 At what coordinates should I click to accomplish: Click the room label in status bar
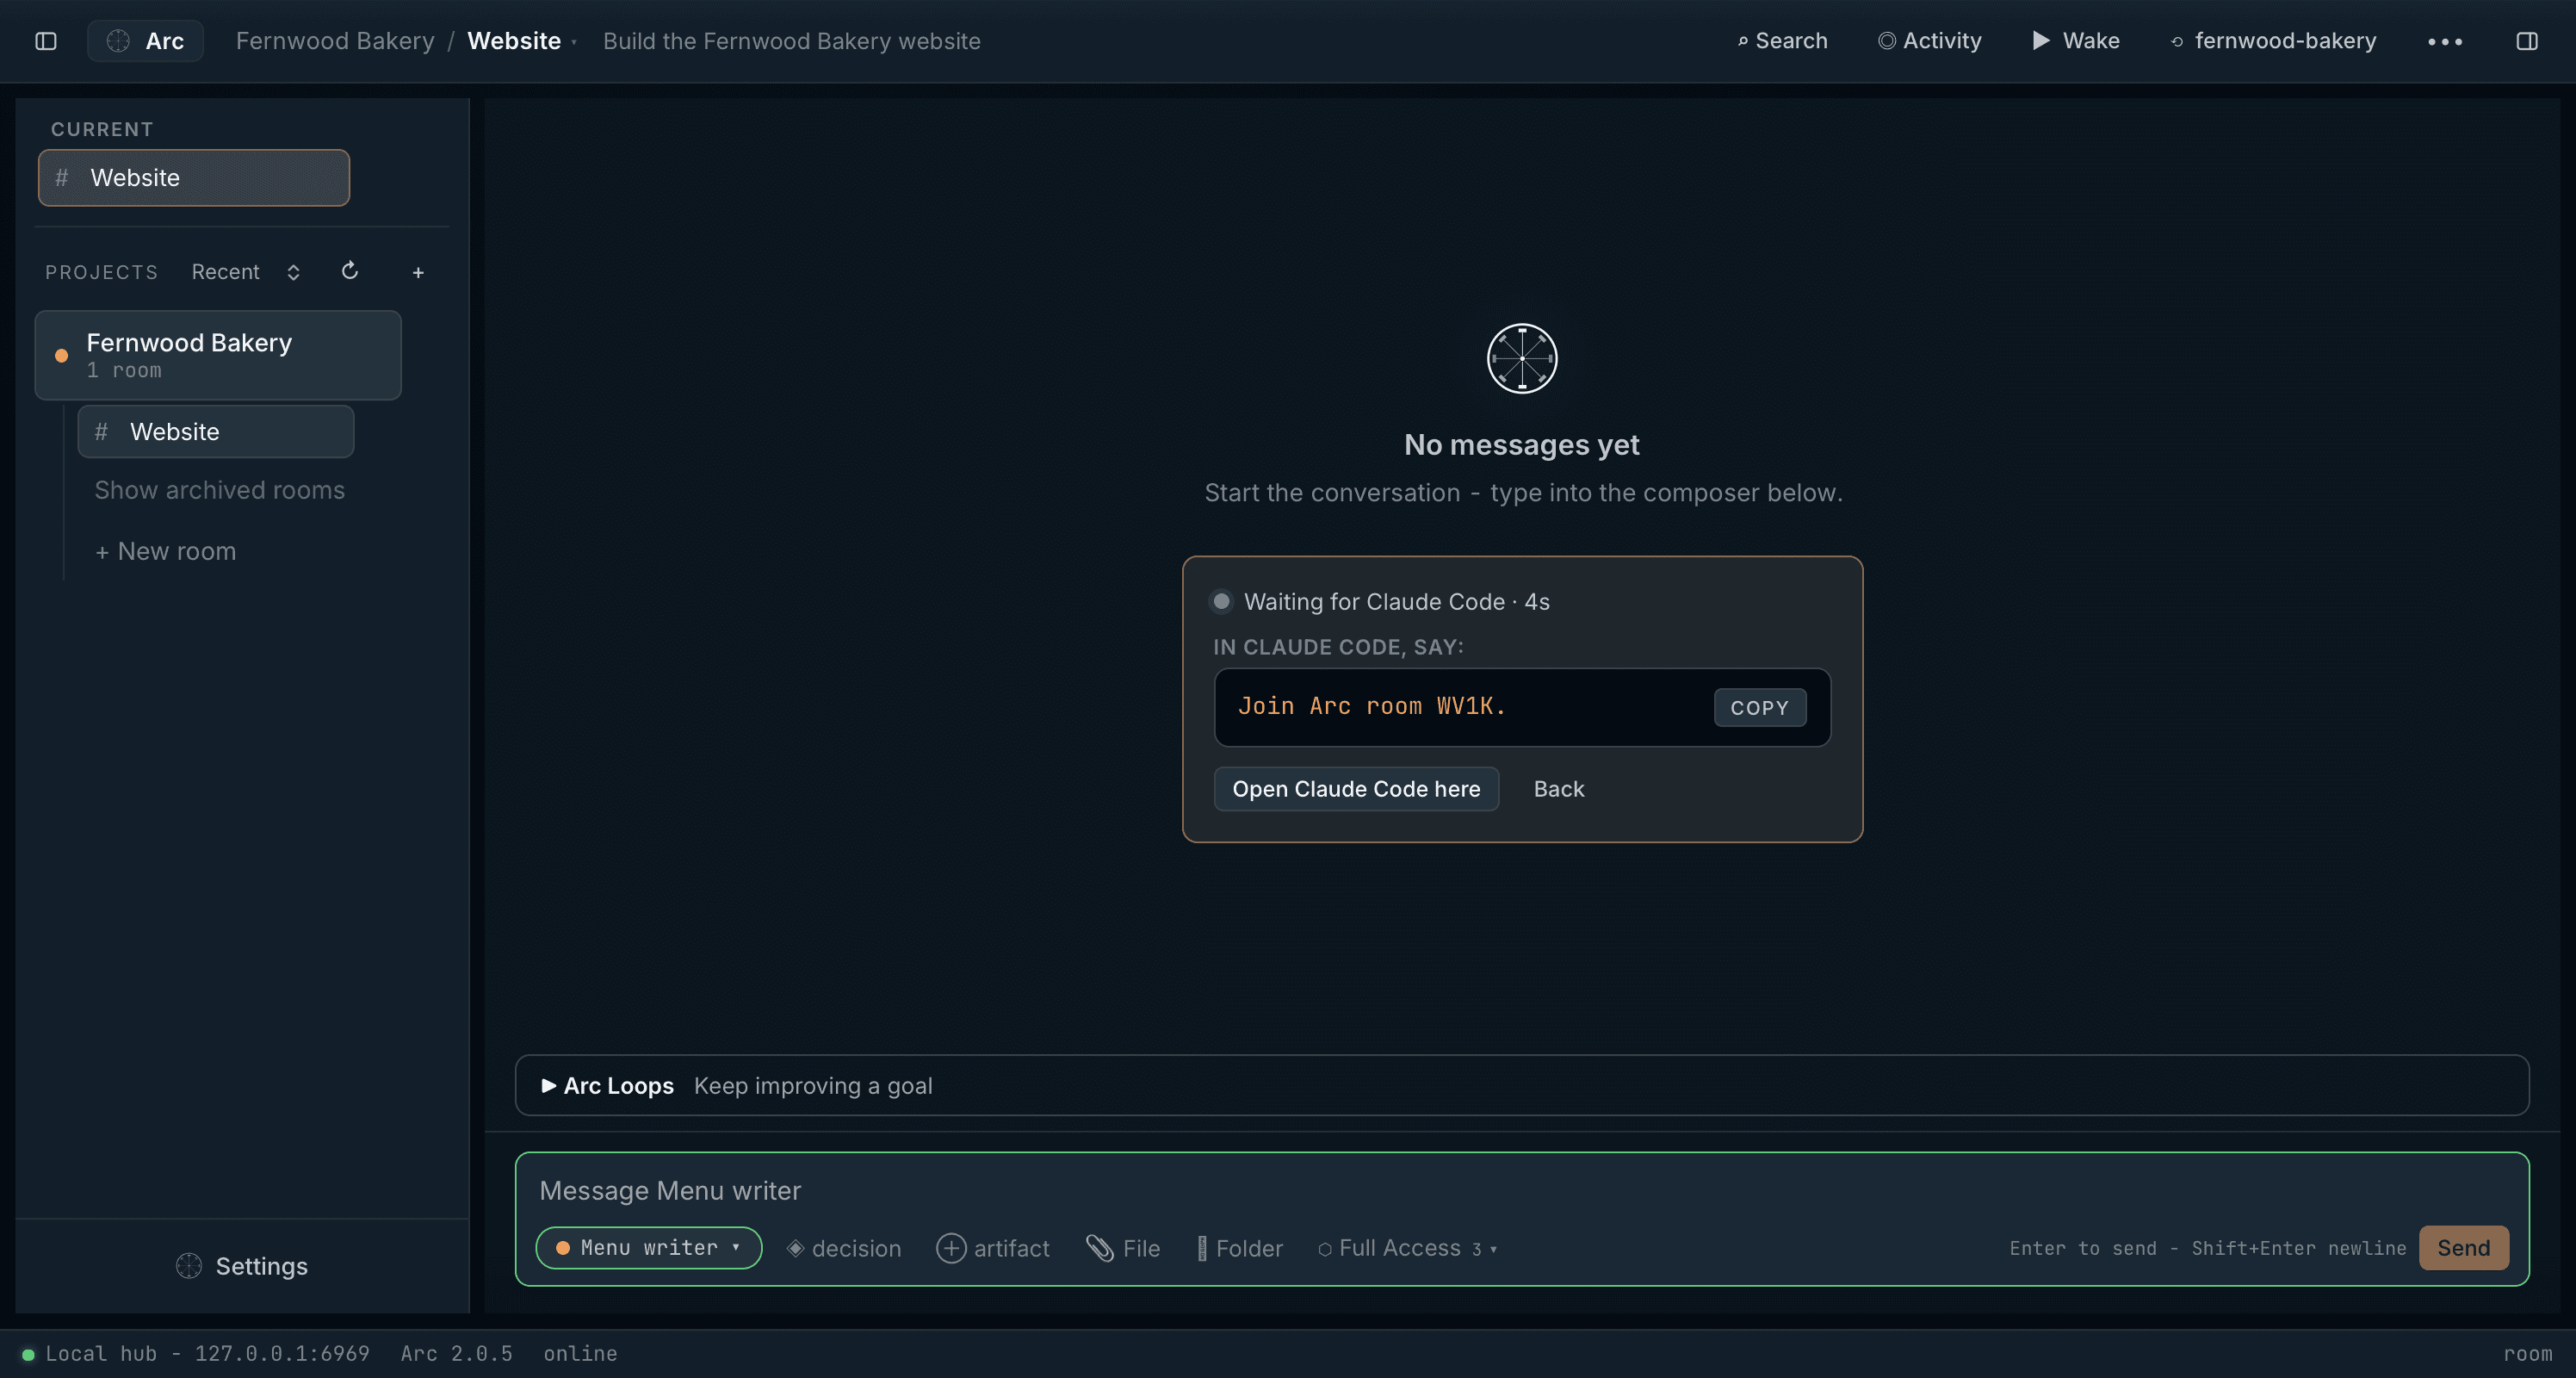(2527, 1354)
